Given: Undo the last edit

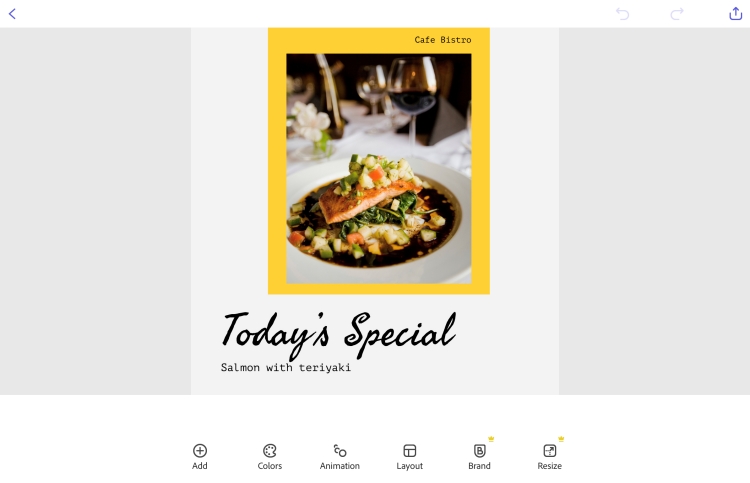Looking at the screenshot, I should [622, 14].
